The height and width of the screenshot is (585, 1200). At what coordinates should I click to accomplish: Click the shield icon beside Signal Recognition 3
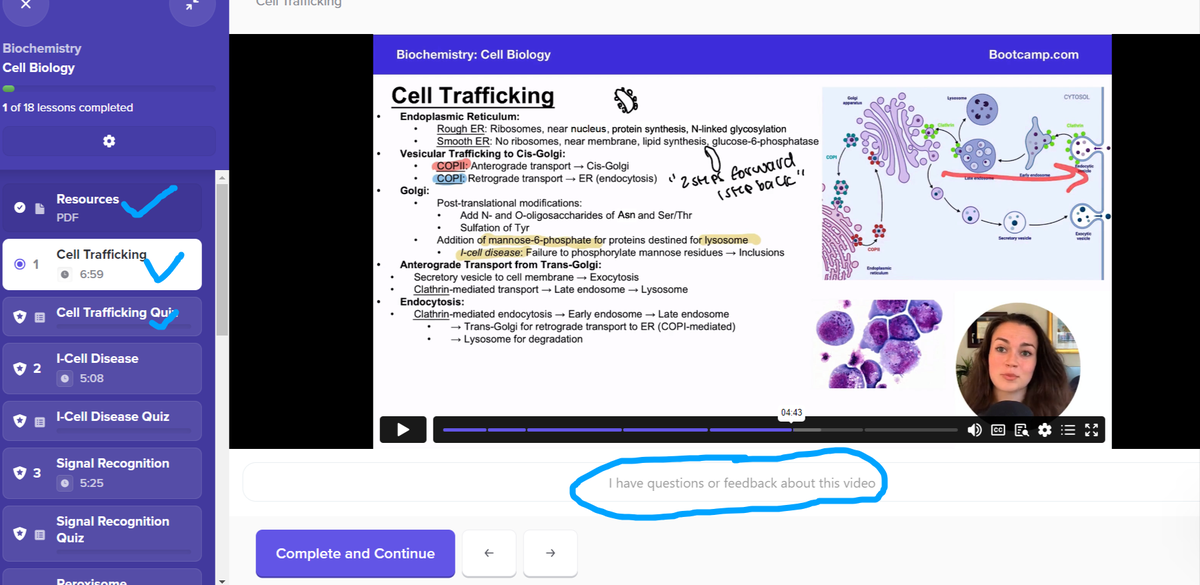[x=19, y=474]
